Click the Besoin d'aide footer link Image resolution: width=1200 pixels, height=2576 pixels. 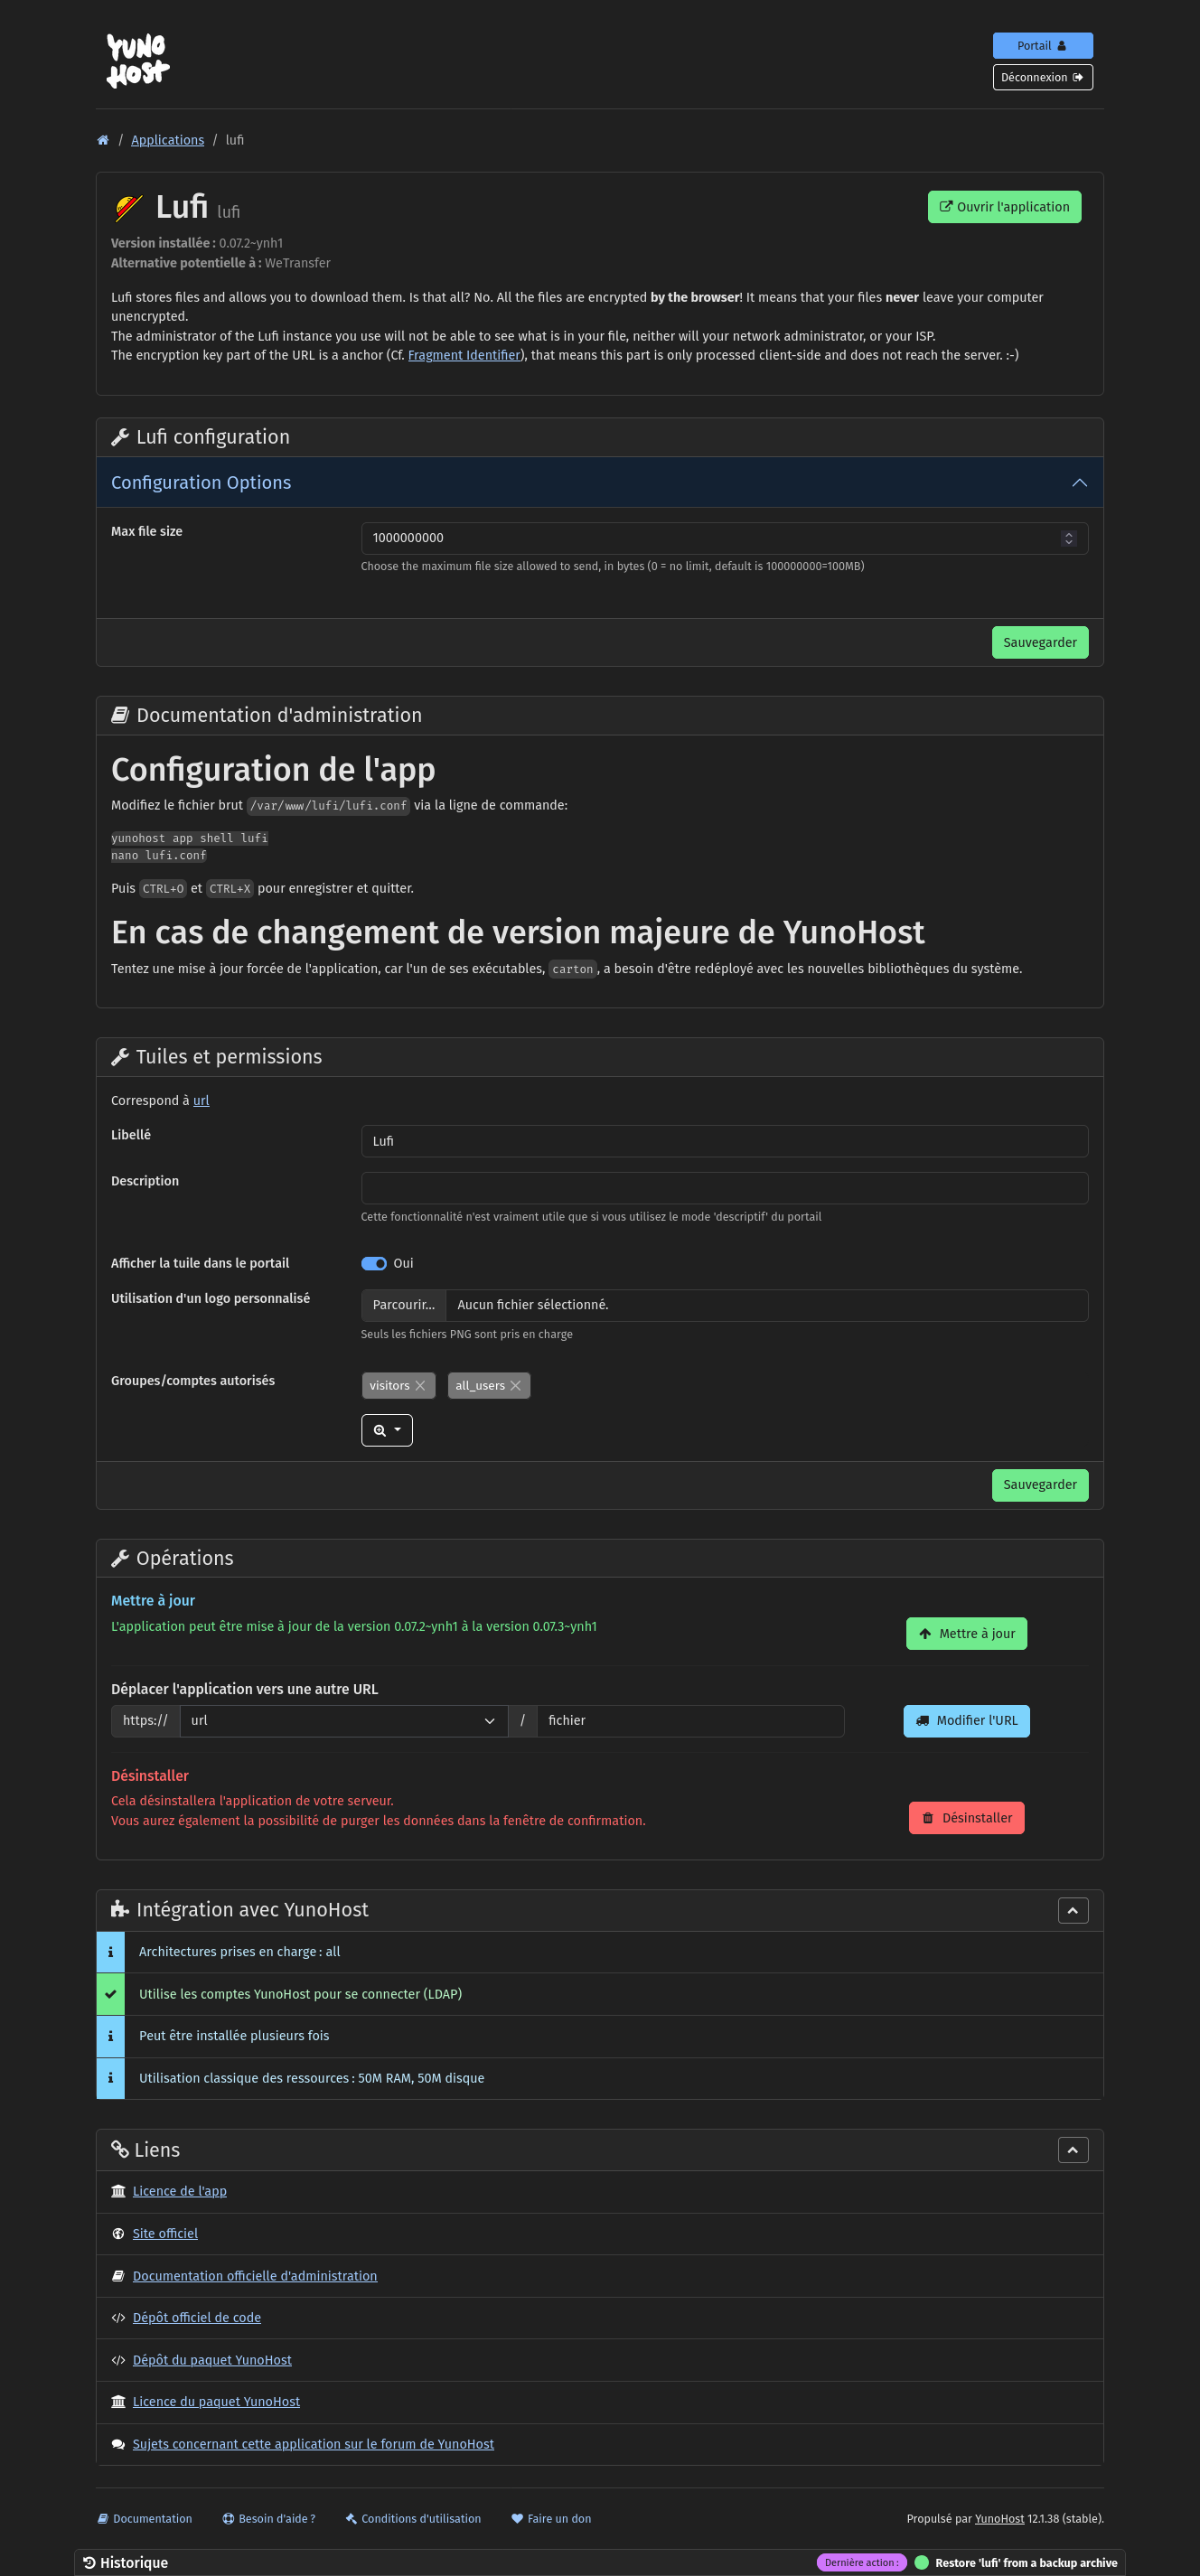(268, 2518)
